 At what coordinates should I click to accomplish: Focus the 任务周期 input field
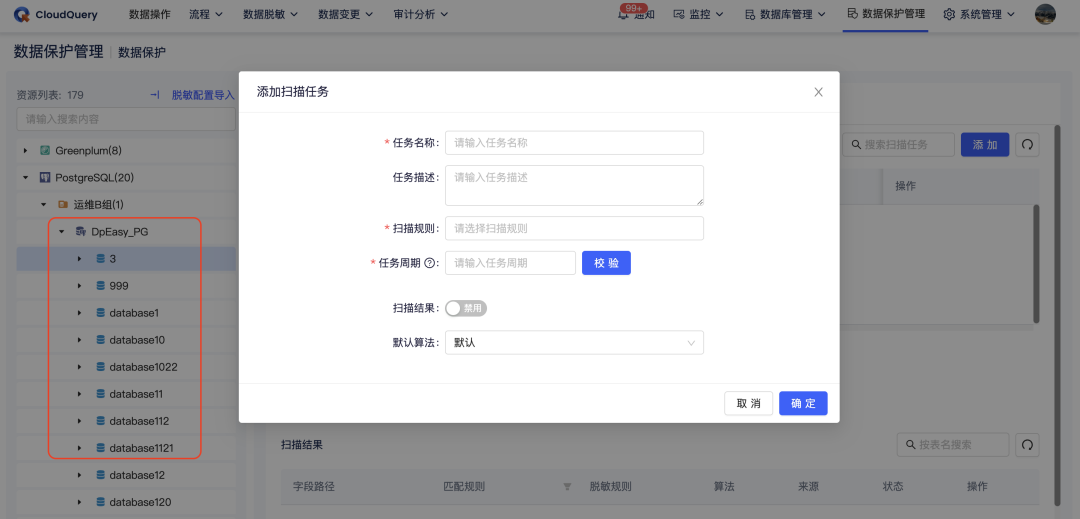[x=510, y=263]
